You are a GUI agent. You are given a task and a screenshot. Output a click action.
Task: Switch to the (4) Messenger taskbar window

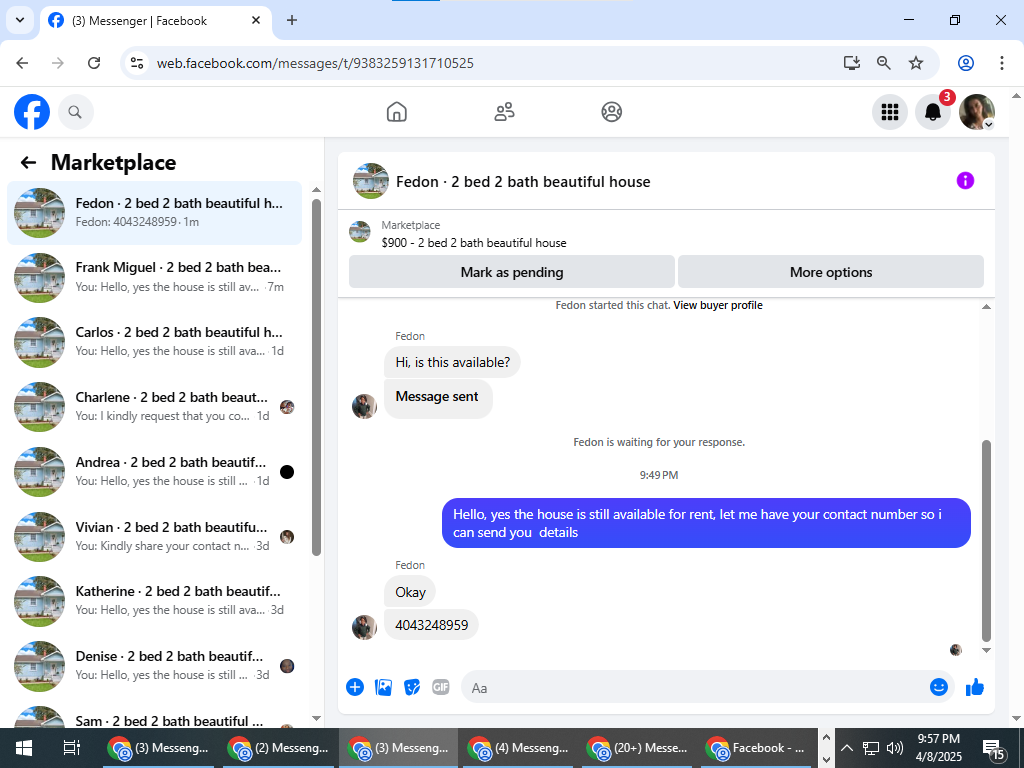(x=520, y=748)
